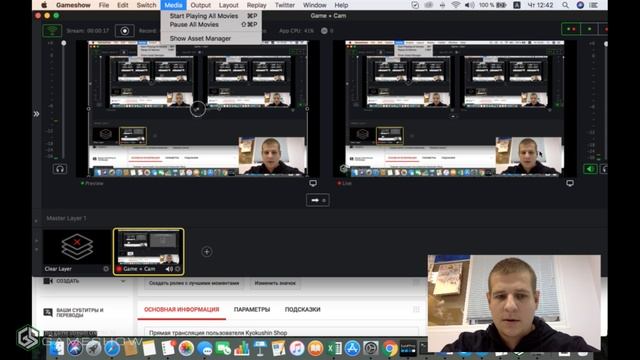Adjust the left preview audio volume slider
The width and height of the screenshot is (640, 360).
tap(64, 43)
